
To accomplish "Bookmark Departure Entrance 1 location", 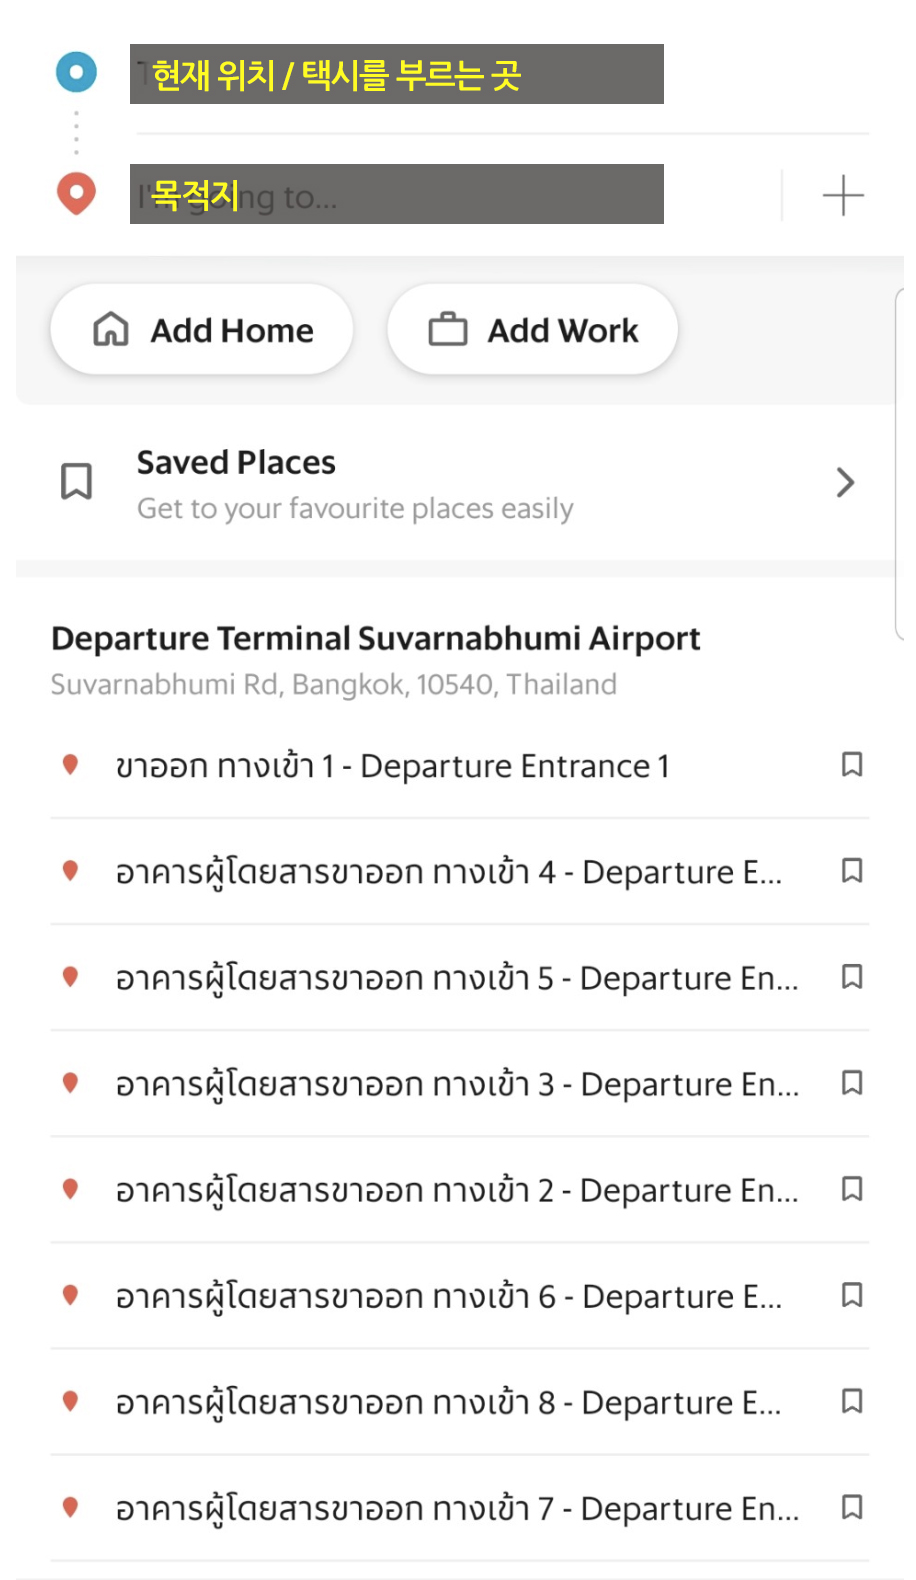I will (852, 765).
